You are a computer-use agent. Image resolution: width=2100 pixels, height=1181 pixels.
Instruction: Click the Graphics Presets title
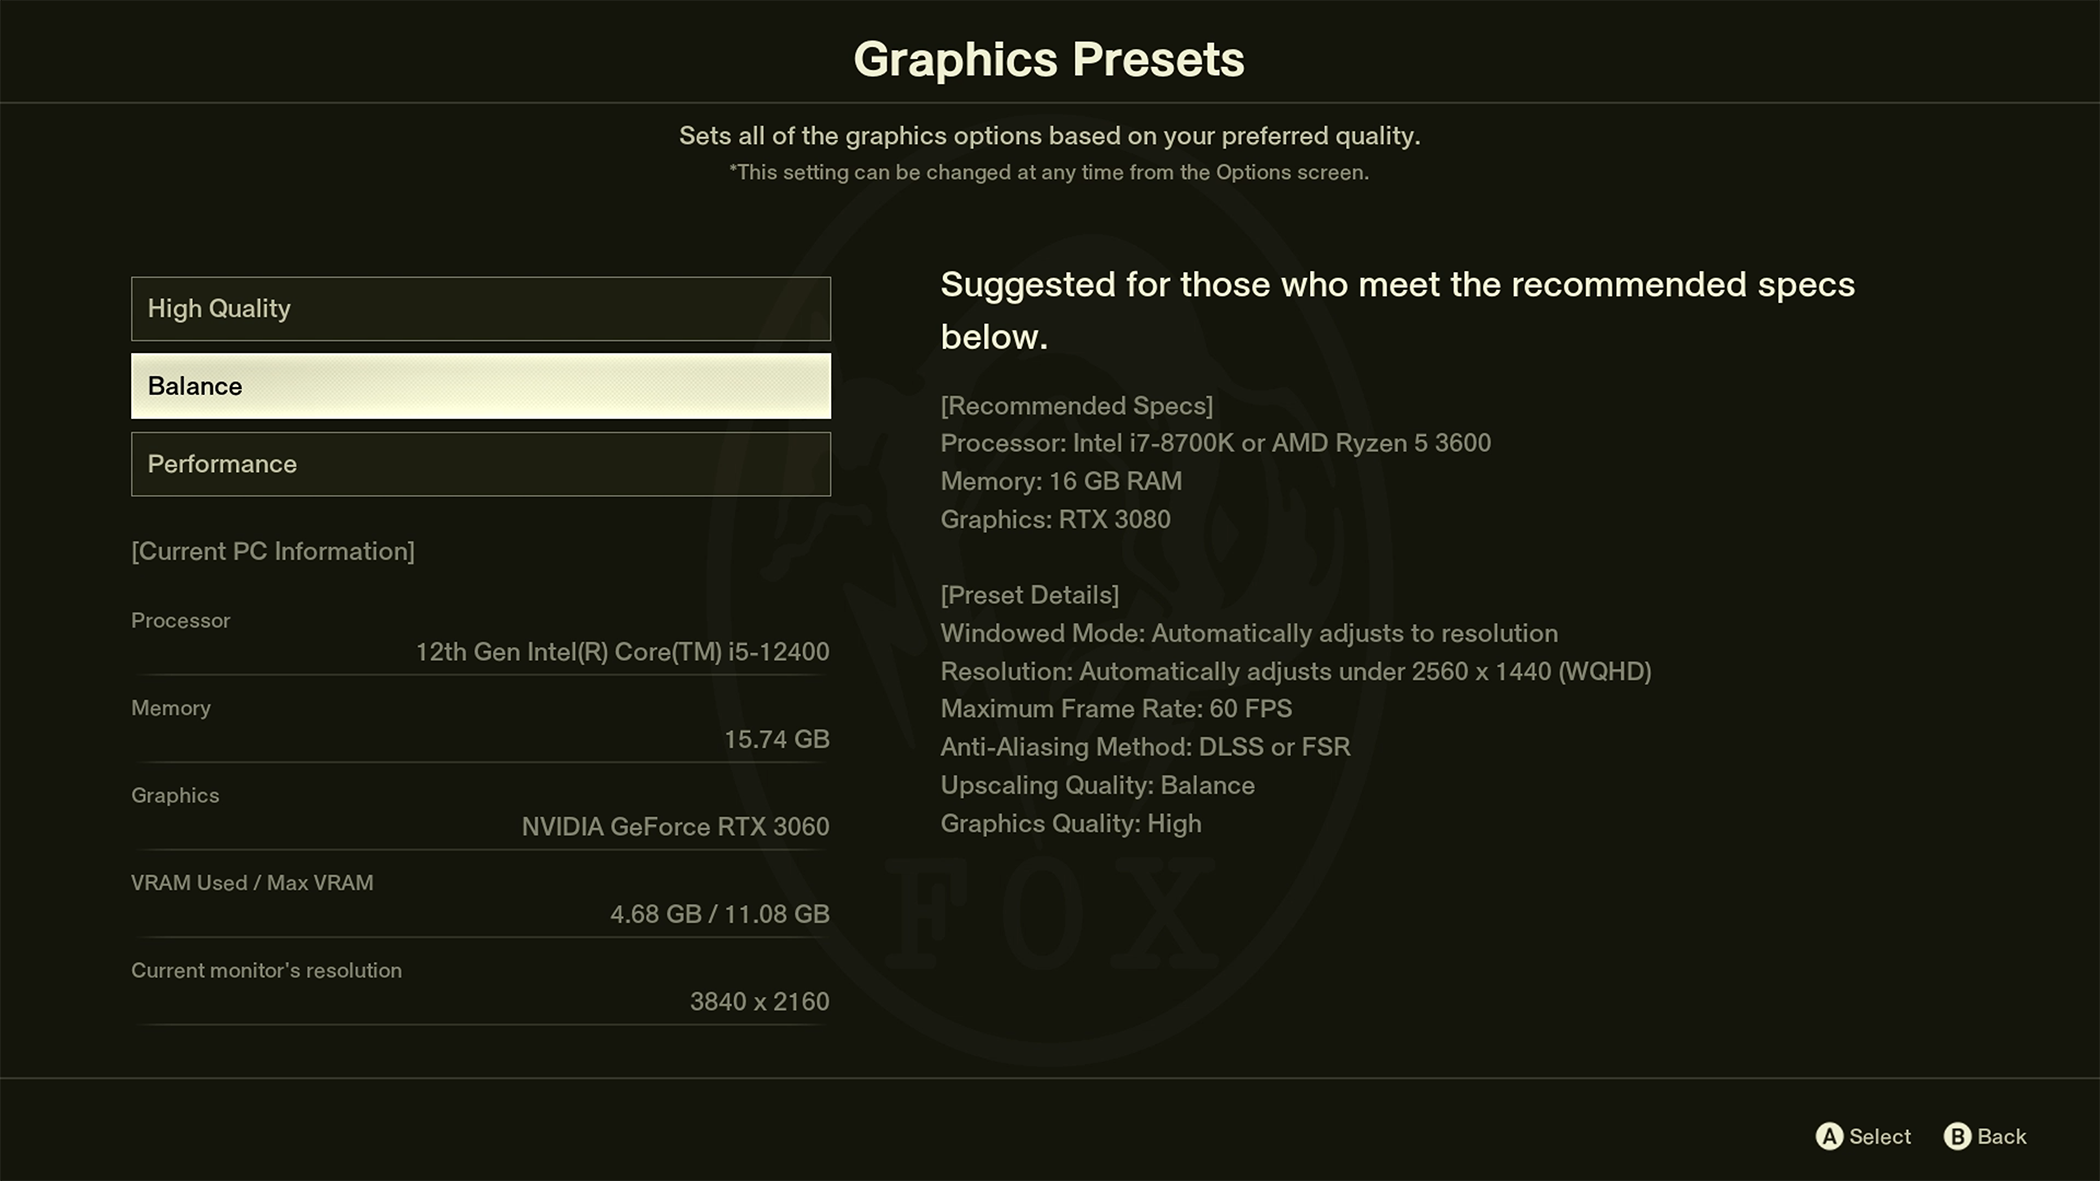(1049, 59)
